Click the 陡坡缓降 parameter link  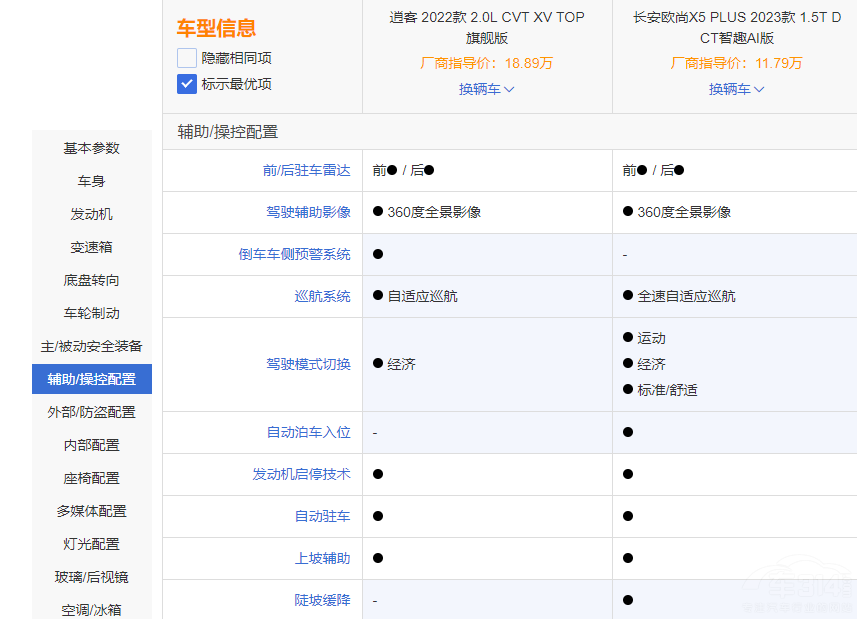tap(322, 600)
